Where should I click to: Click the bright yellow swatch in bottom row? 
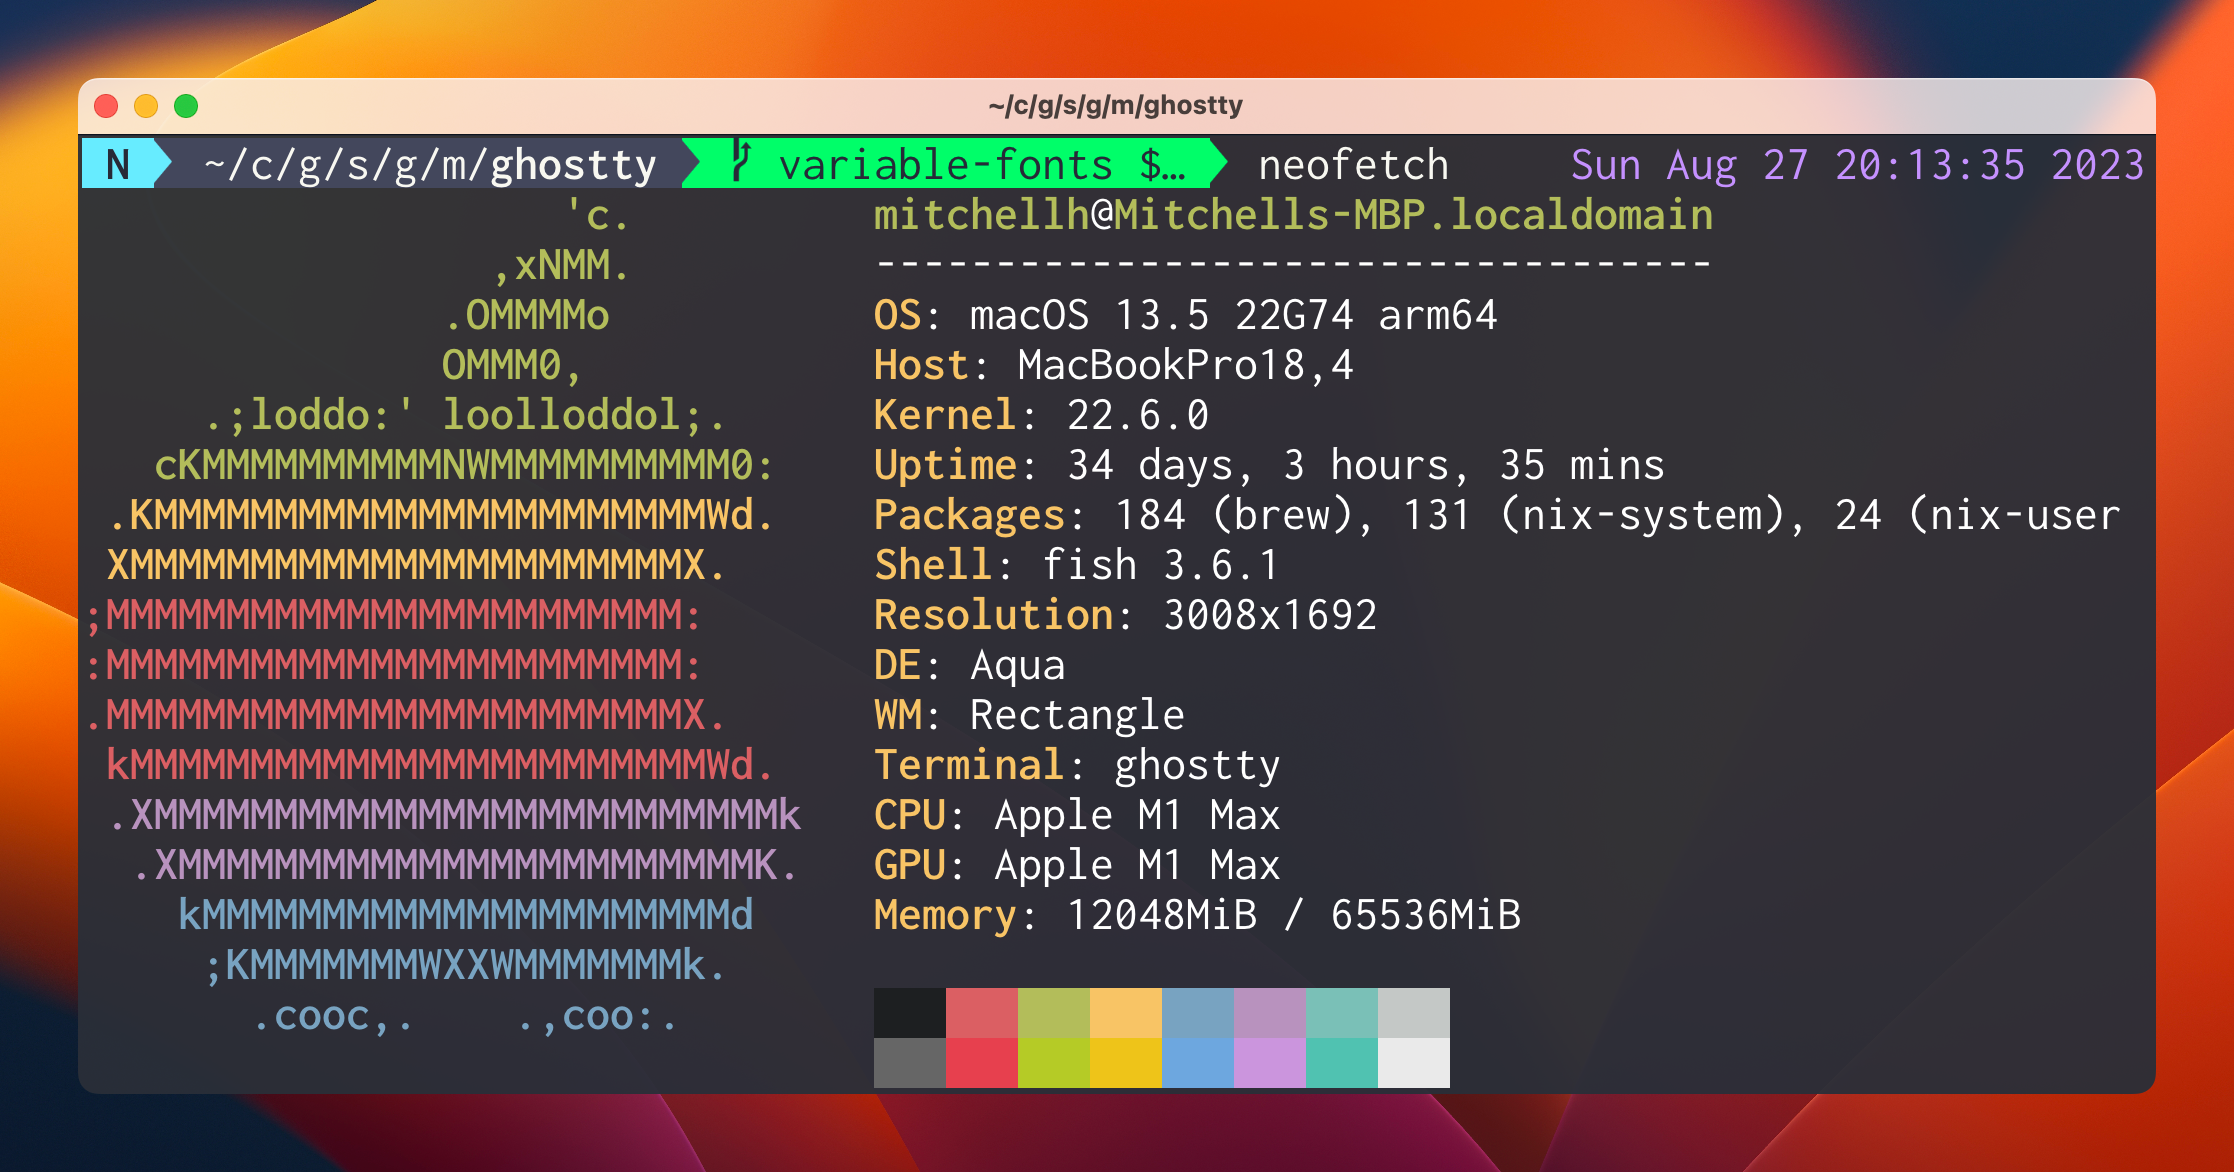(x=1126, y=1063)
